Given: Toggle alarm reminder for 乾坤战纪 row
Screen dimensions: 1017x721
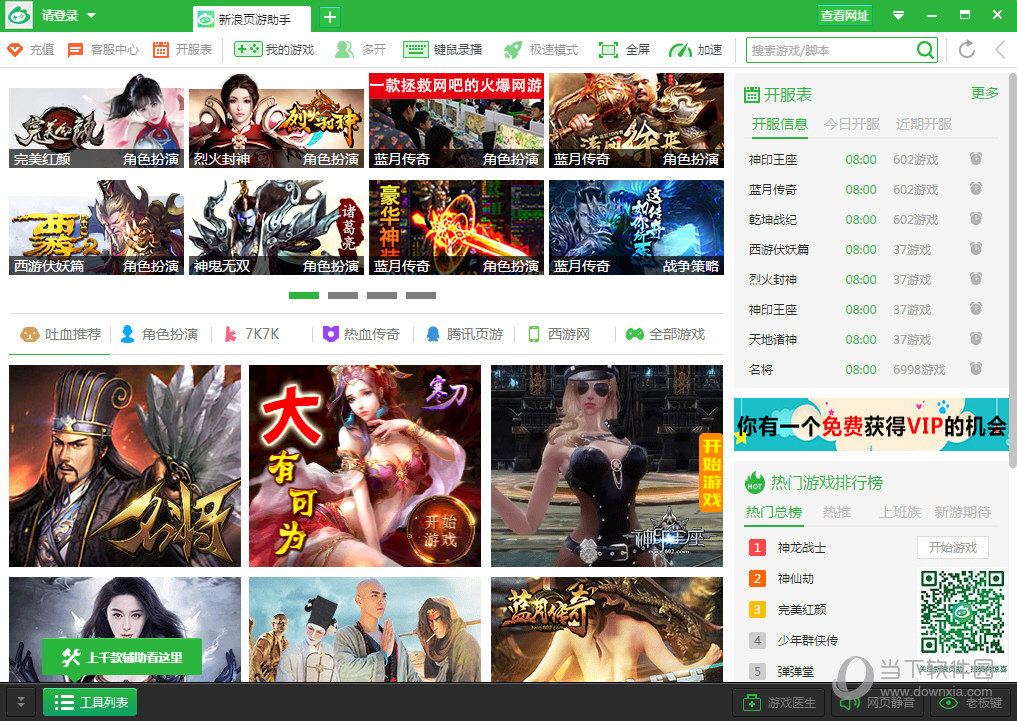Looking at the screenshot, I should coord(975,219).
